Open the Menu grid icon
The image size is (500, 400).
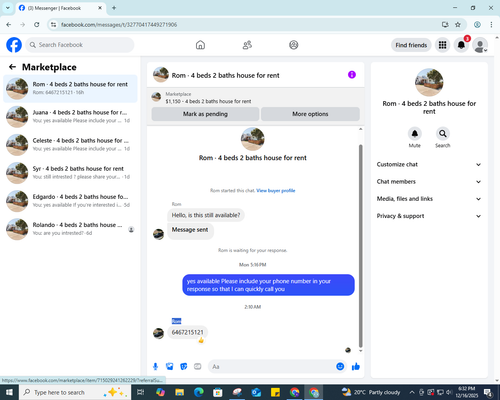[x=442, y=45]
